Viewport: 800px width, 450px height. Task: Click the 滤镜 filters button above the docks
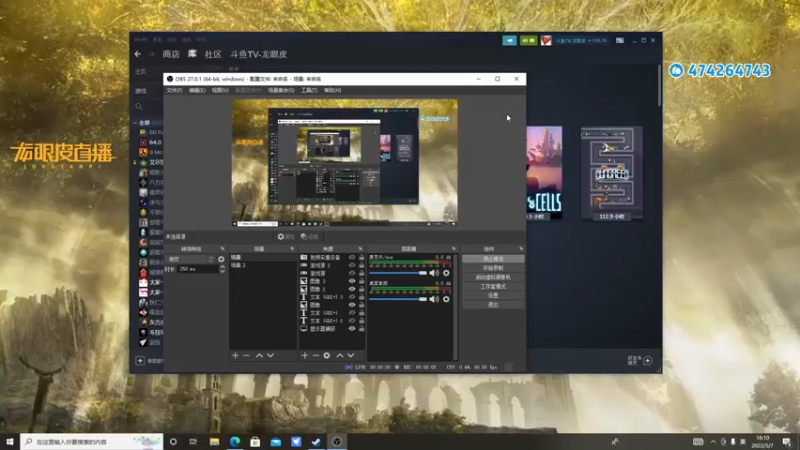point(309,237)
